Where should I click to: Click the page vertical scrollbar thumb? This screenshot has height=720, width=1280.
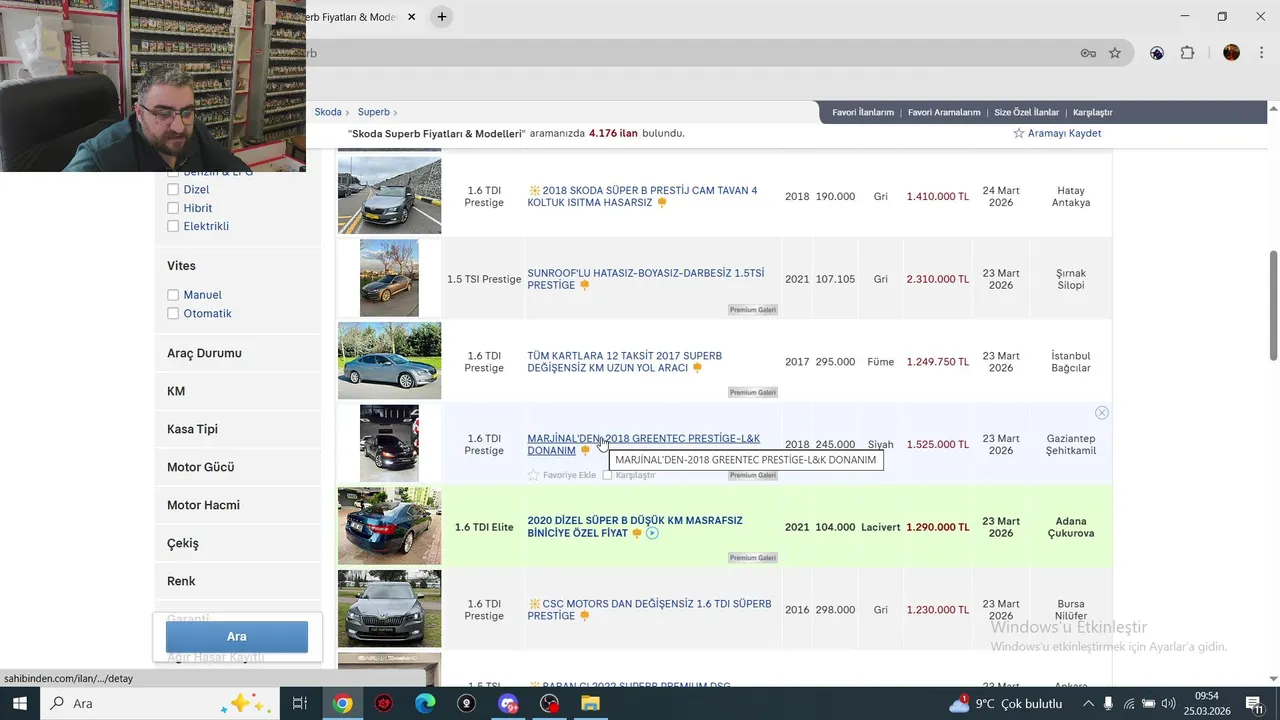[1273, 305]
